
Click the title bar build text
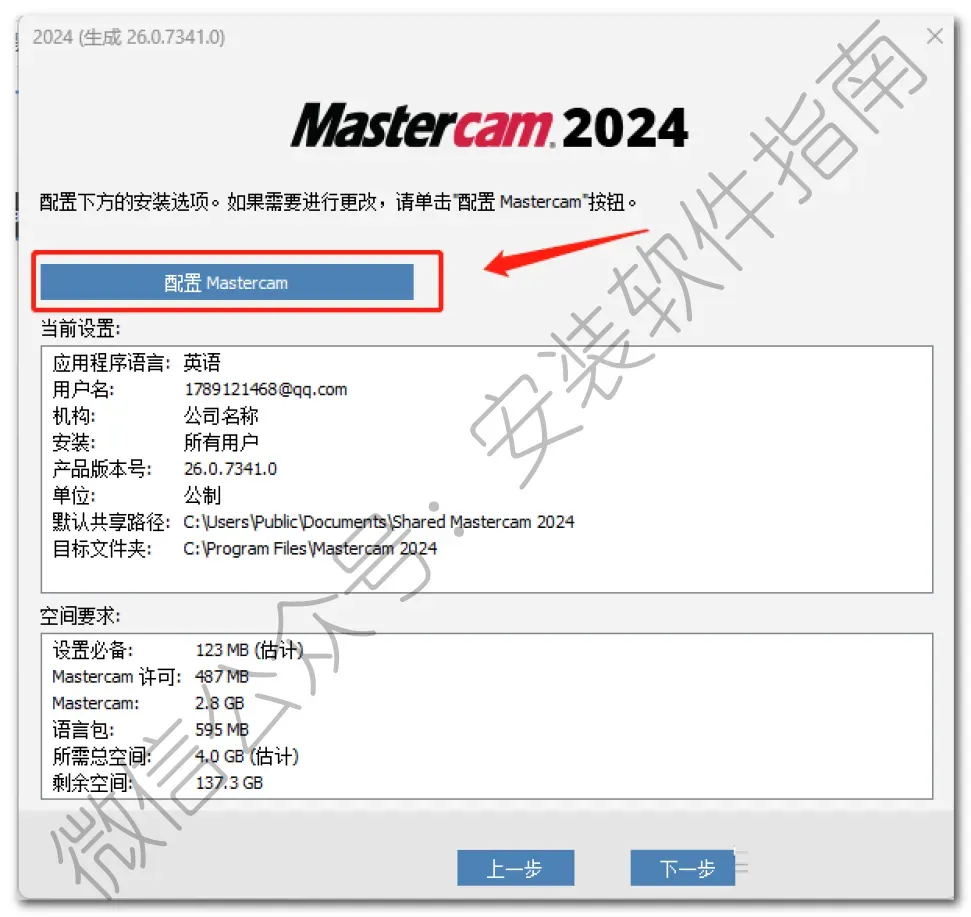[129, 37]
